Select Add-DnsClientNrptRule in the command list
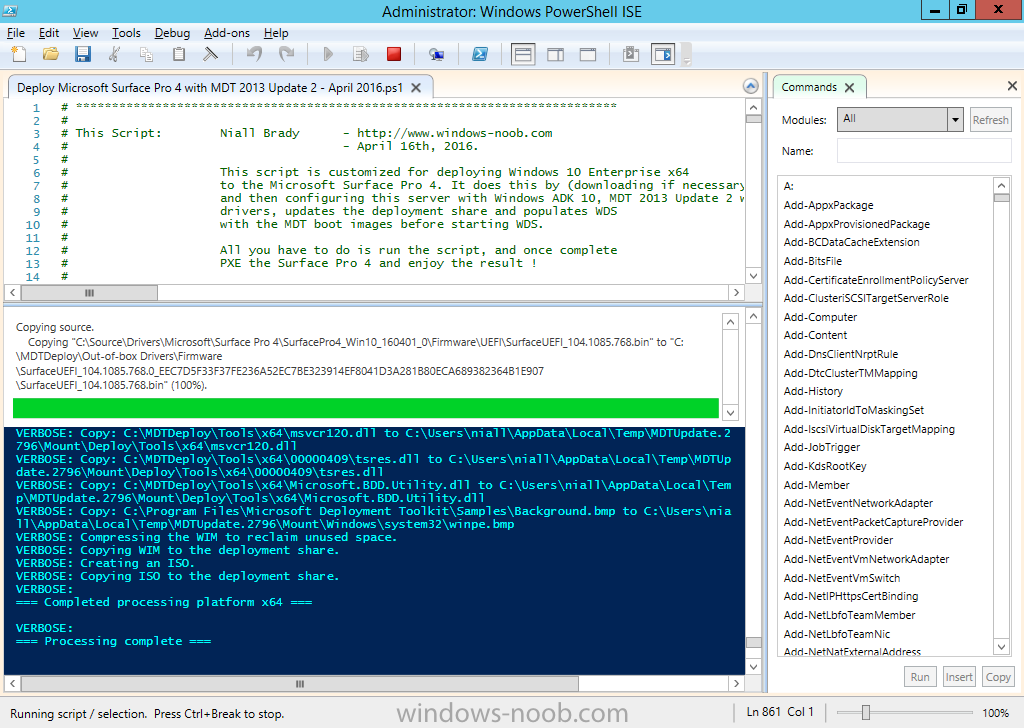 tap(840, 355)
